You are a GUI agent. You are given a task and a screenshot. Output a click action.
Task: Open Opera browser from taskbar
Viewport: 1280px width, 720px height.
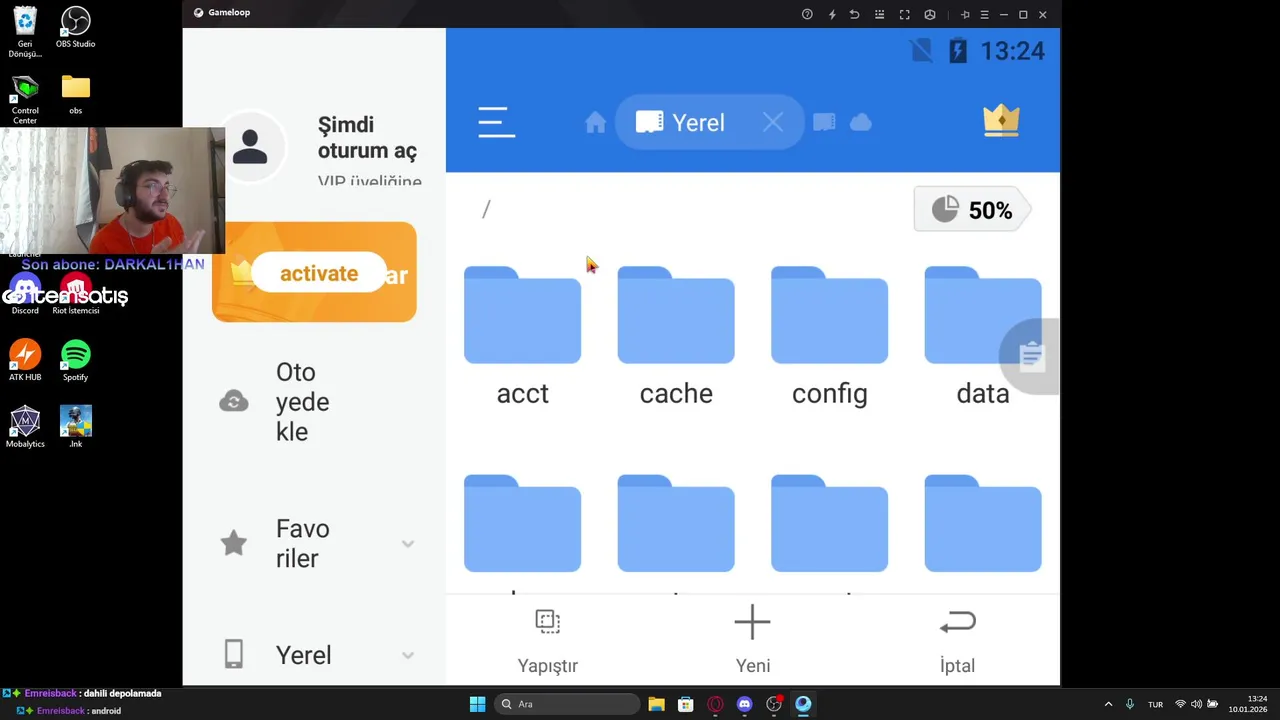point(715,704)
